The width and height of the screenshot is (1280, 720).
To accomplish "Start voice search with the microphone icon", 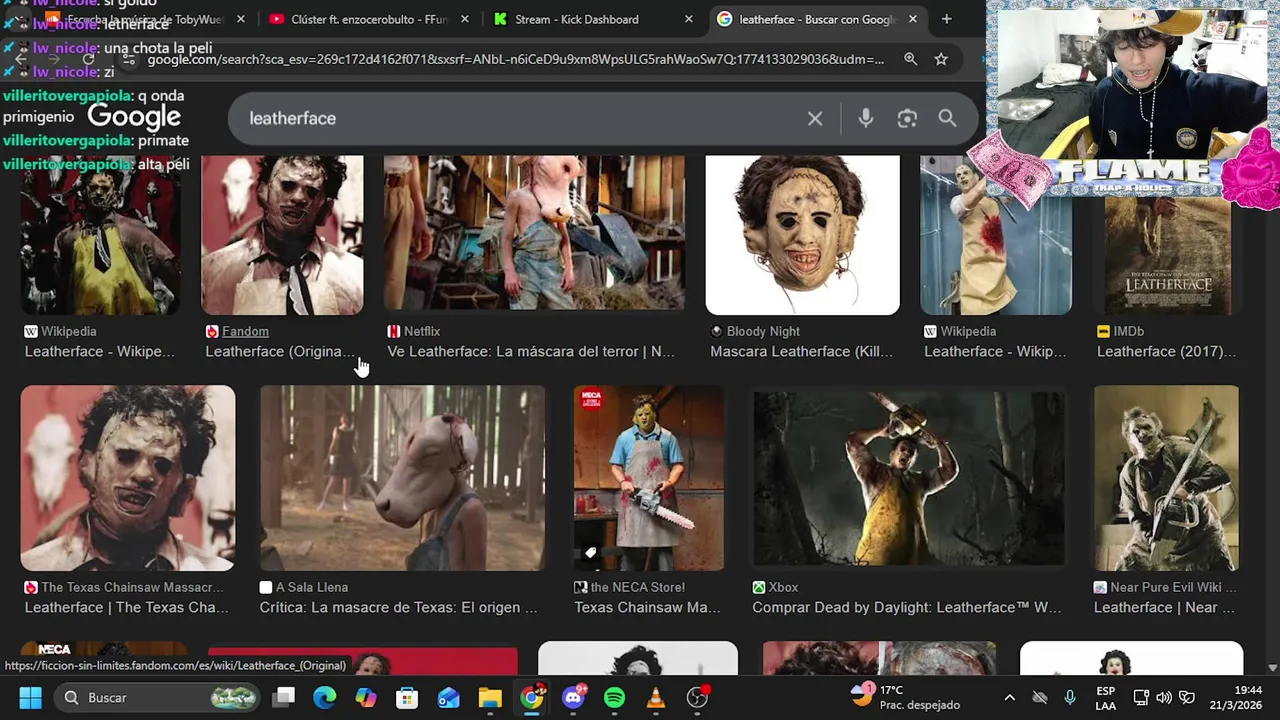I will coord(866,118).
